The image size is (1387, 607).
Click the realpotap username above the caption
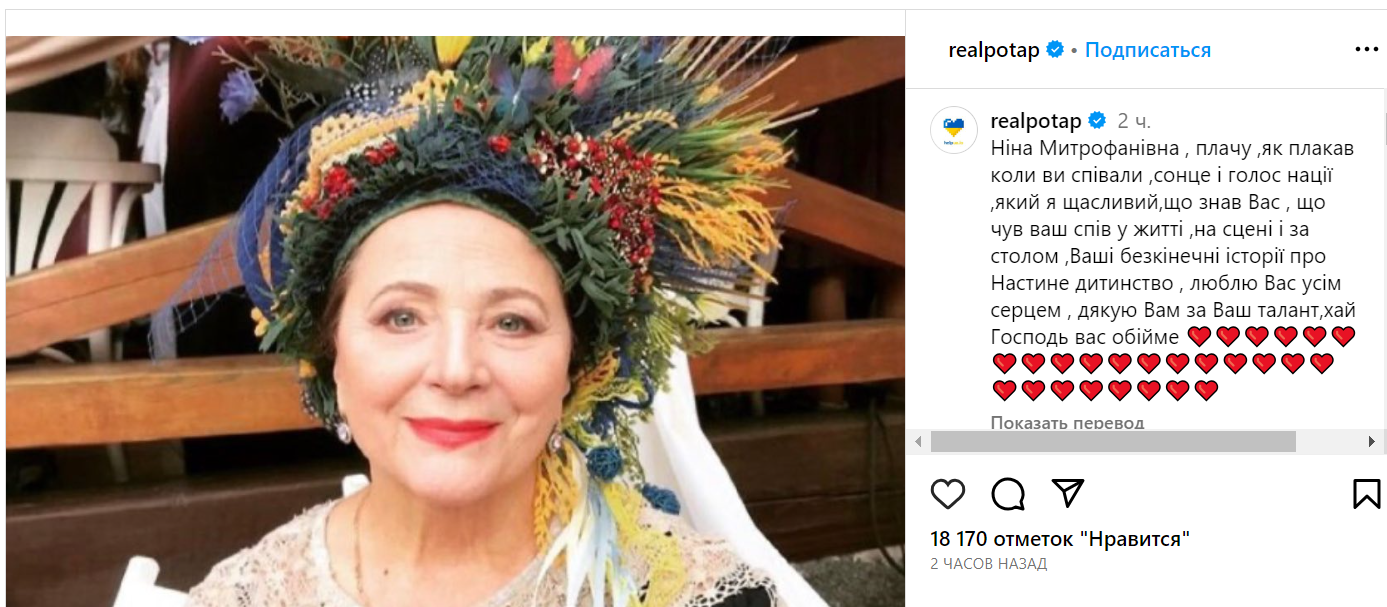coord(1036,121)
